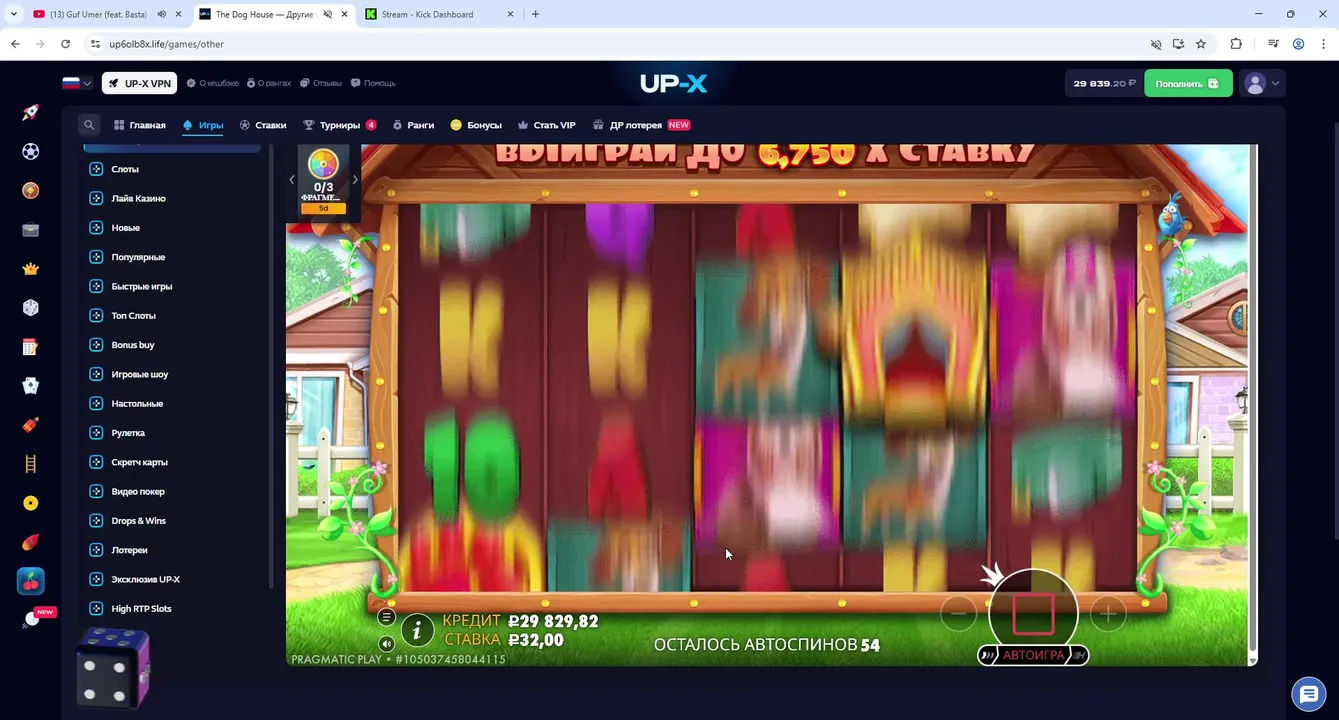Decrease the bet with minus button
This screenshot has width=1339, height=720.
[x=958, y=613]
